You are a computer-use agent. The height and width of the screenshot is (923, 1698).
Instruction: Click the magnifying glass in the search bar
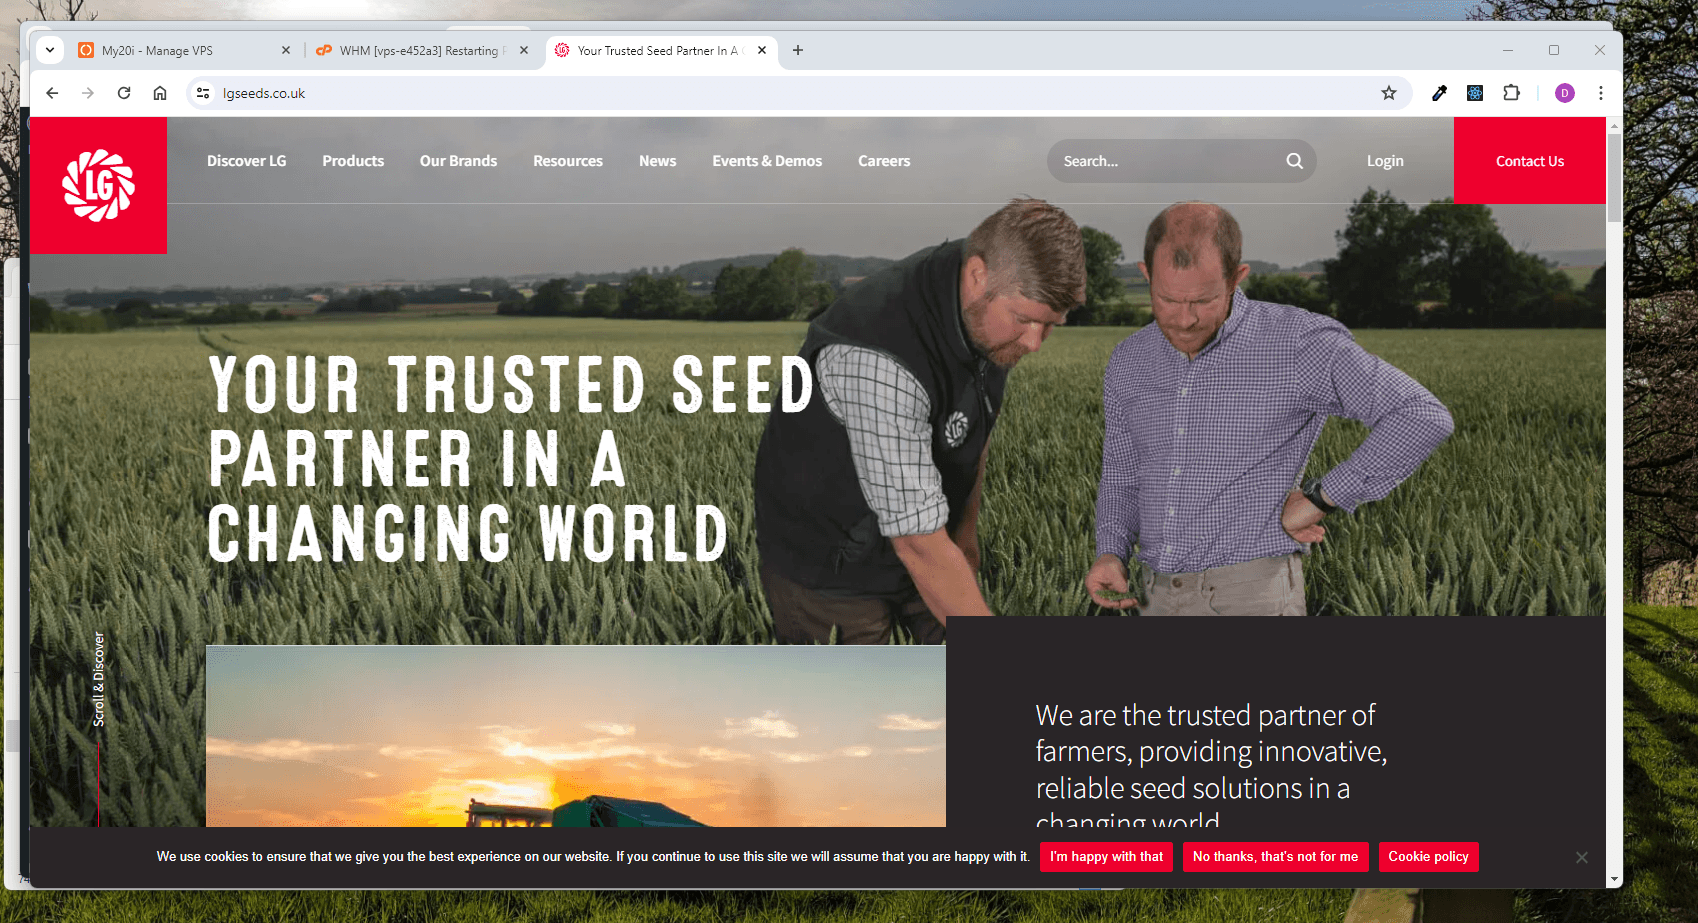click(x=1294, y=160)
